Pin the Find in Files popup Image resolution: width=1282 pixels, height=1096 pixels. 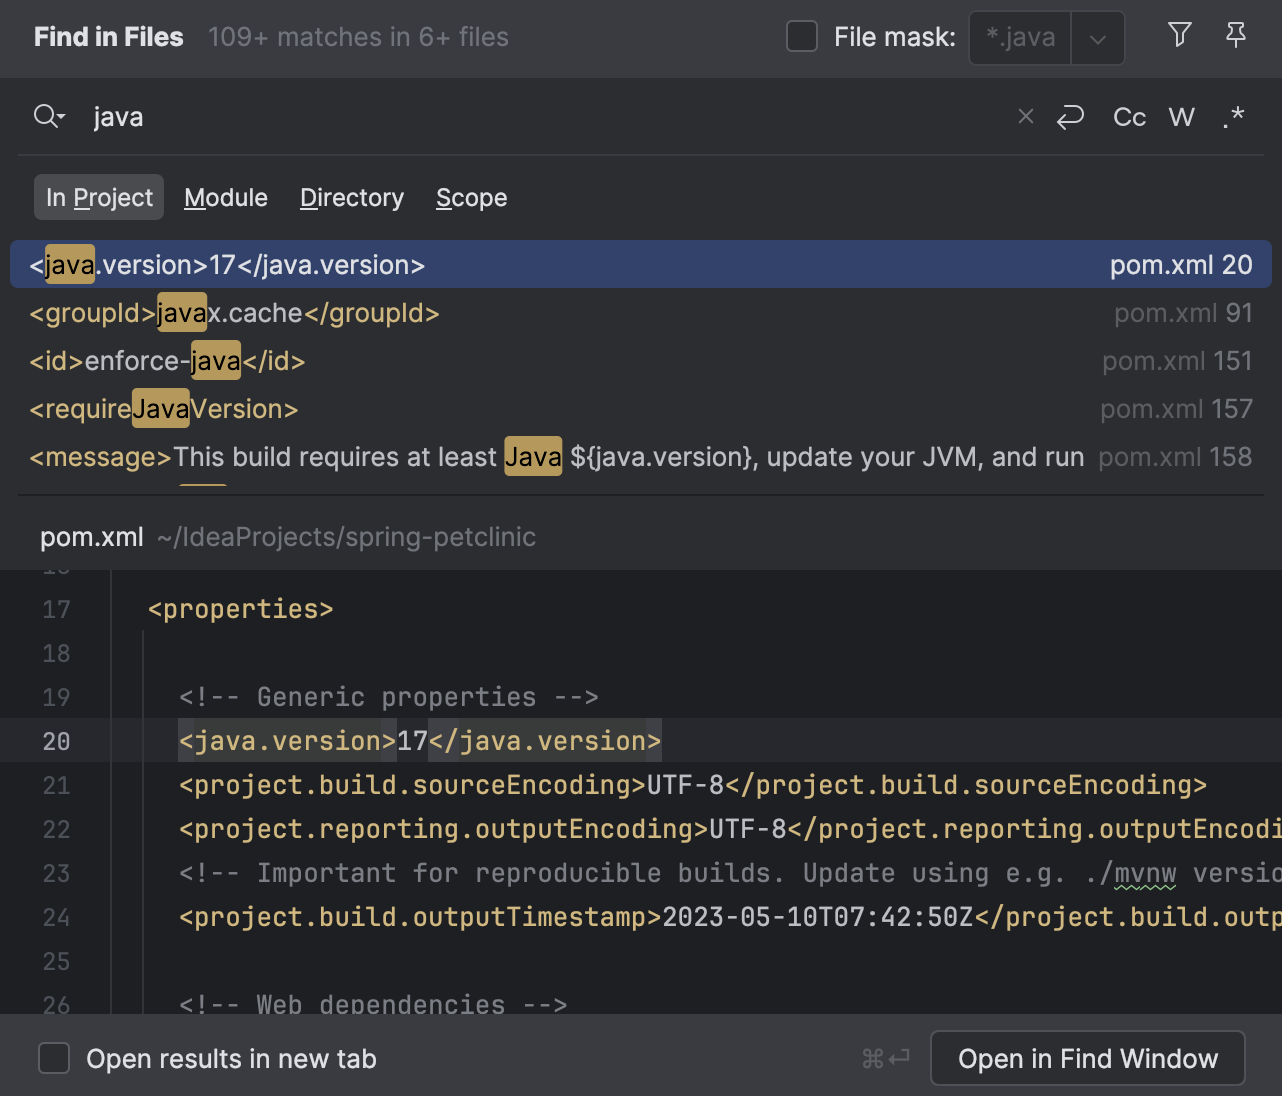1236,35
